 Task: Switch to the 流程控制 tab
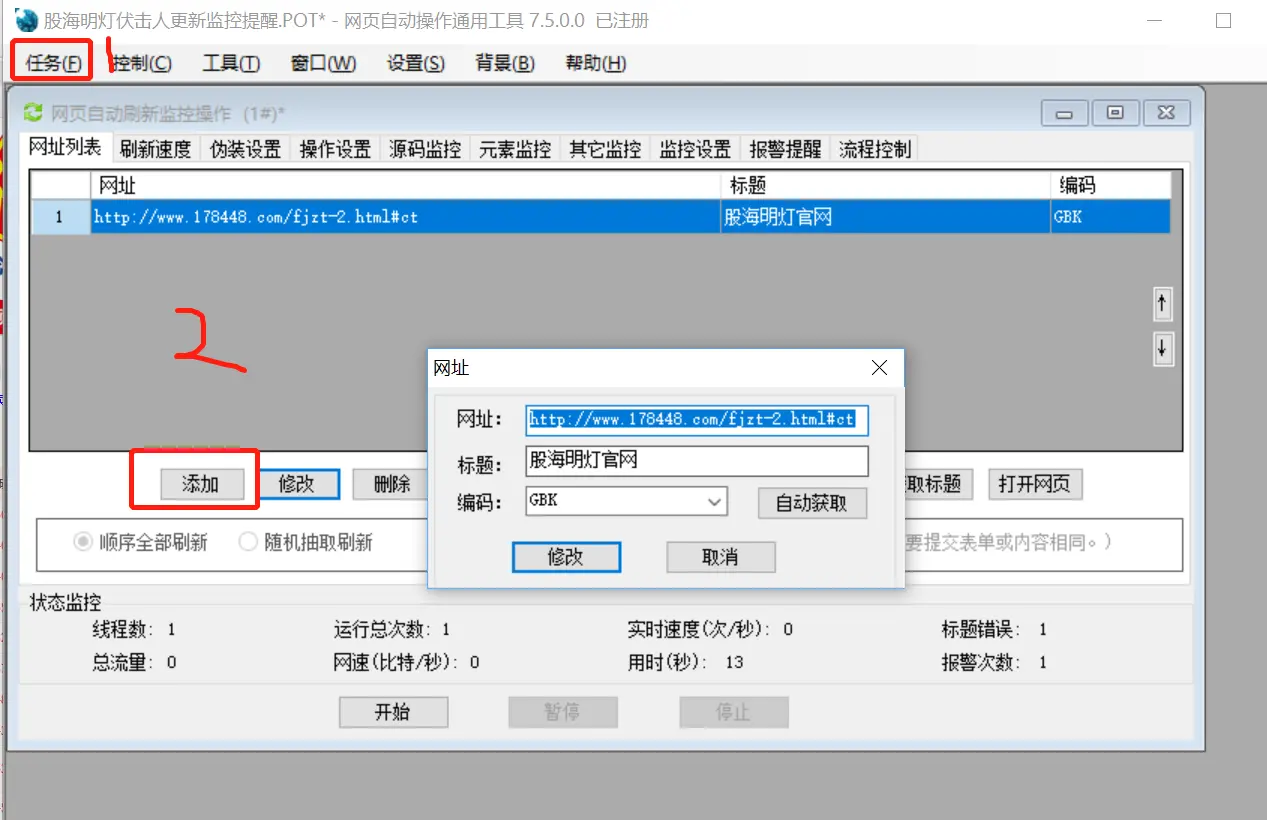pyautogui.click(x=875, y=150)
